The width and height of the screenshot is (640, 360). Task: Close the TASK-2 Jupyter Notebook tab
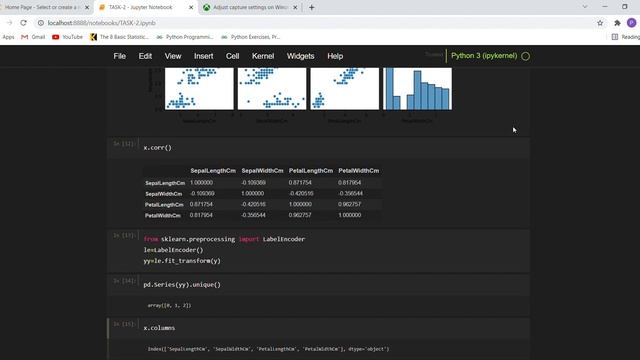191,7
